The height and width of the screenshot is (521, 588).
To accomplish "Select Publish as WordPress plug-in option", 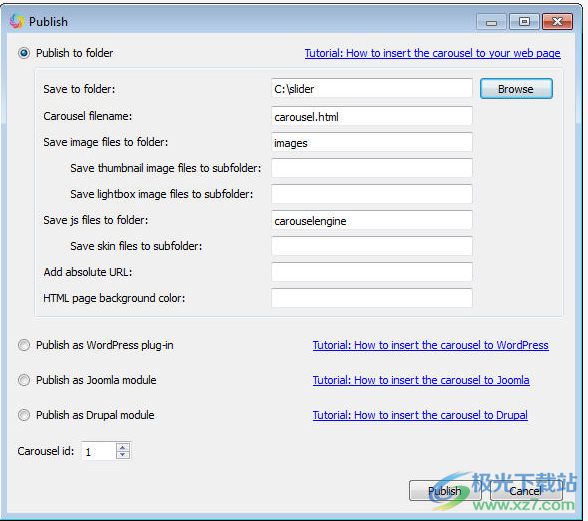I will click(x=24, y=345).
